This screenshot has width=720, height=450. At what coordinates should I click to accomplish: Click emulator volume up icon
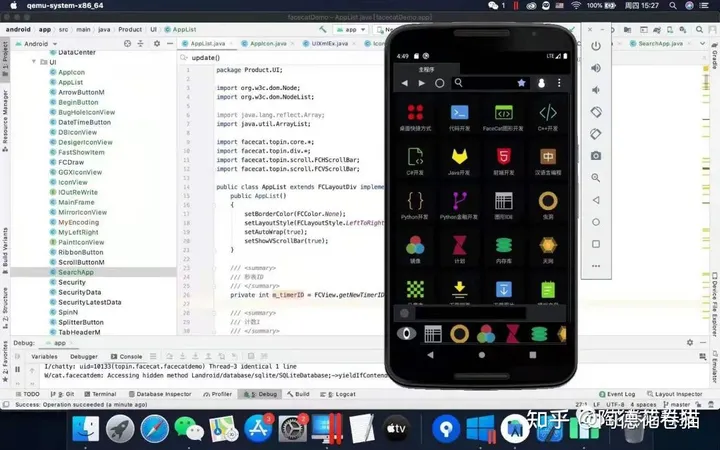pos(596,68)
